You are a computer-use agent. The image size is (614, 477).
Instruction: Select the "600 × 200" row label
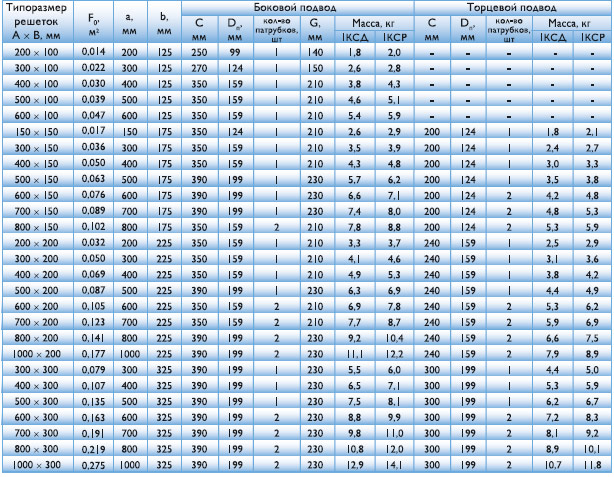pyautogui.click(x=36, y=307)
